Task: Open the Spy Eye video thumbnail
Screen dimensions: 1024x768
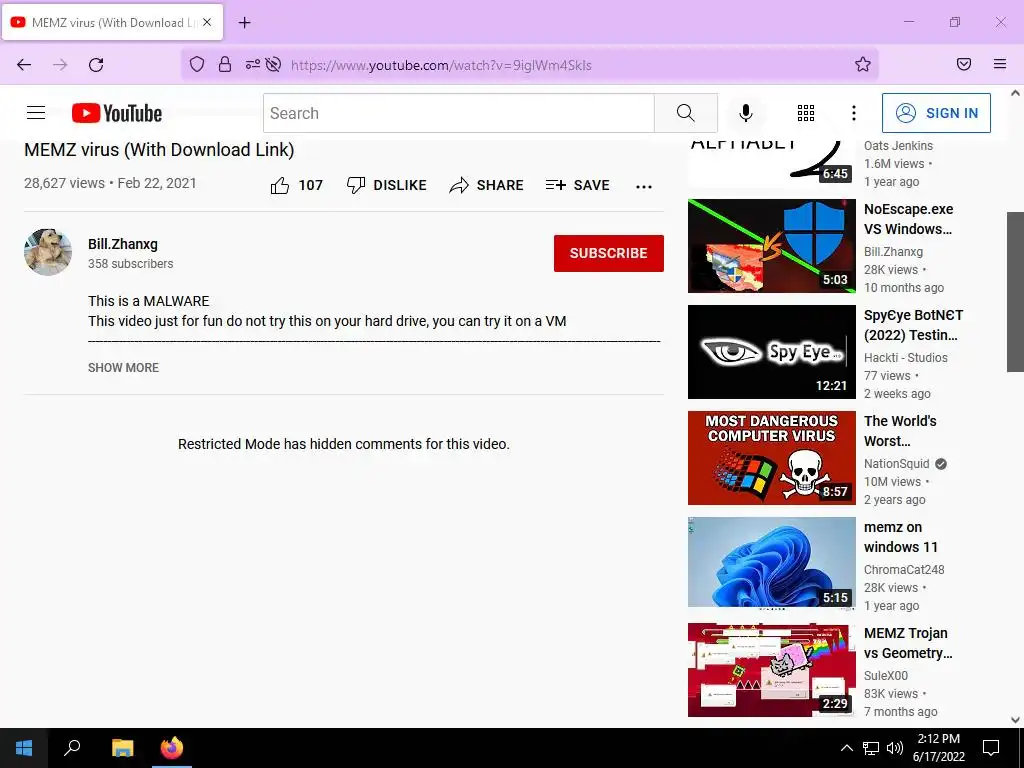Action: coord(771,352)
